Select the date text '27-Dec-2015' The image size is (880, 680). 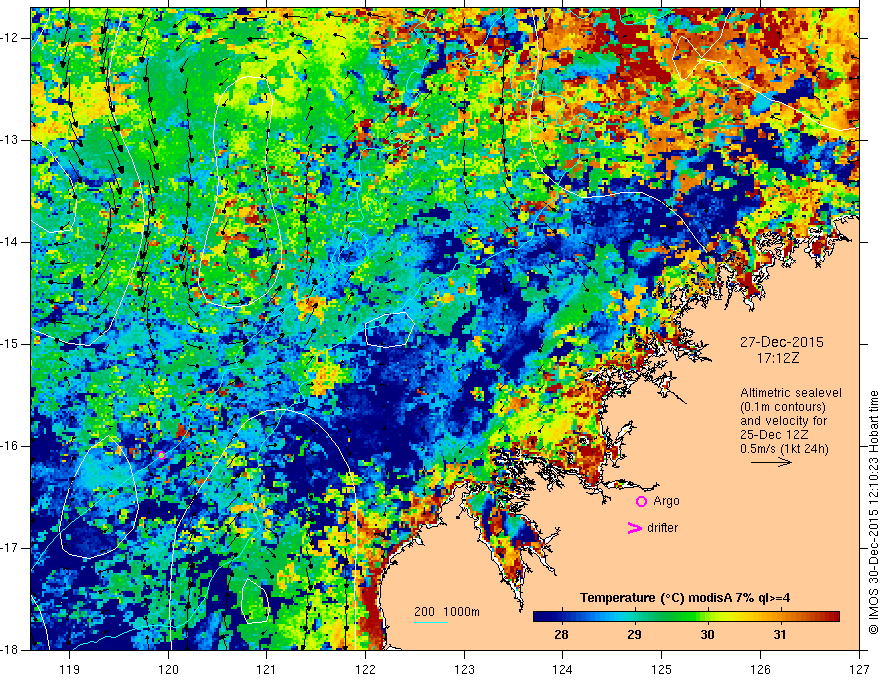click(x=781, y=342)
